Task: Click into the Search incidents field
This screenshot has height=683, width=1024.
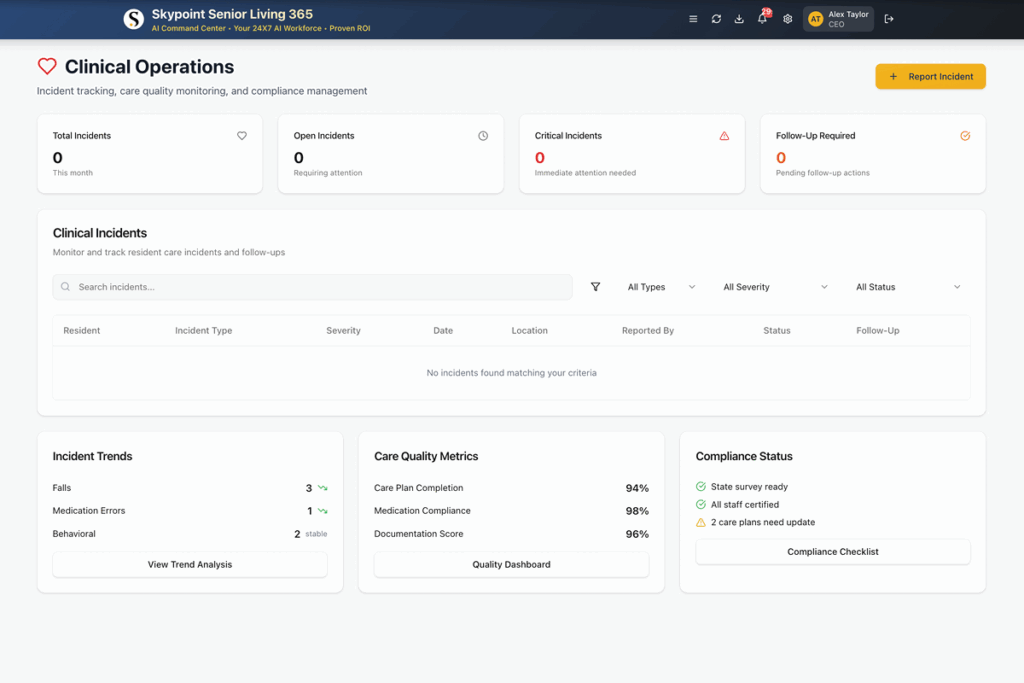Action: click(313, 287)
